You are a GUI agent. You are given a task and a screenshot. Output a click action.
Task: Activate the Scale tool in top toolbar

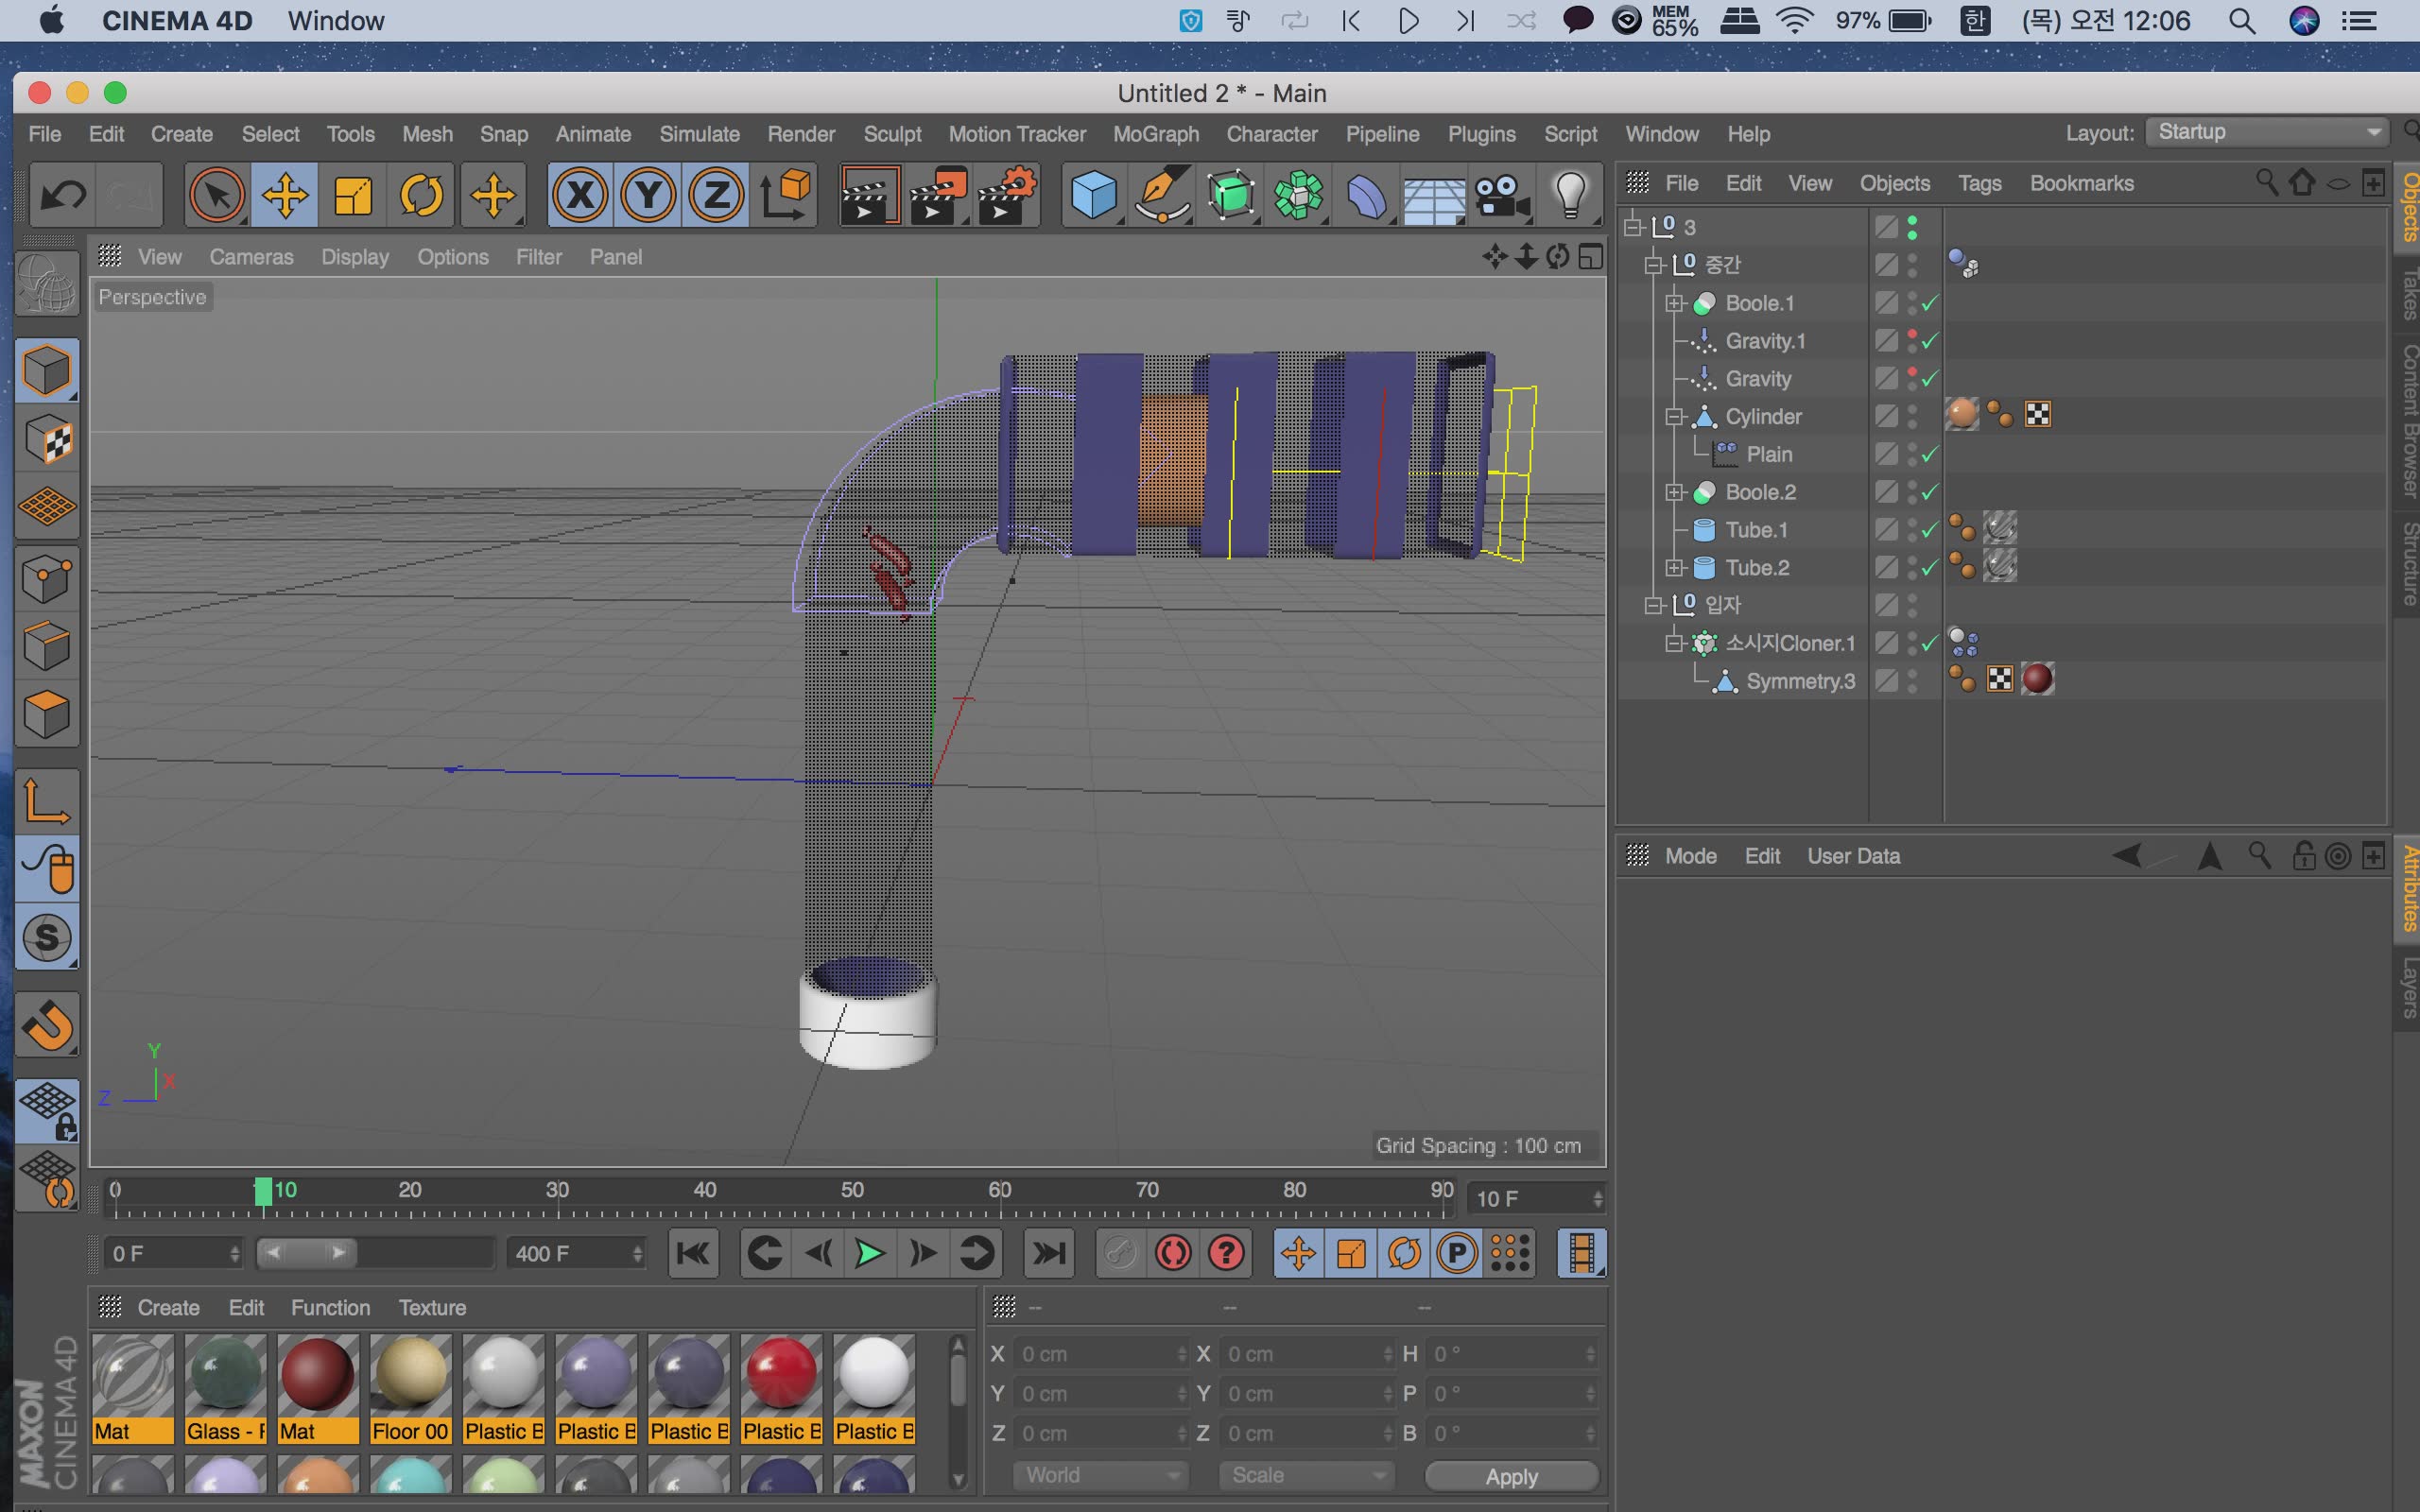tap(353, 194)
